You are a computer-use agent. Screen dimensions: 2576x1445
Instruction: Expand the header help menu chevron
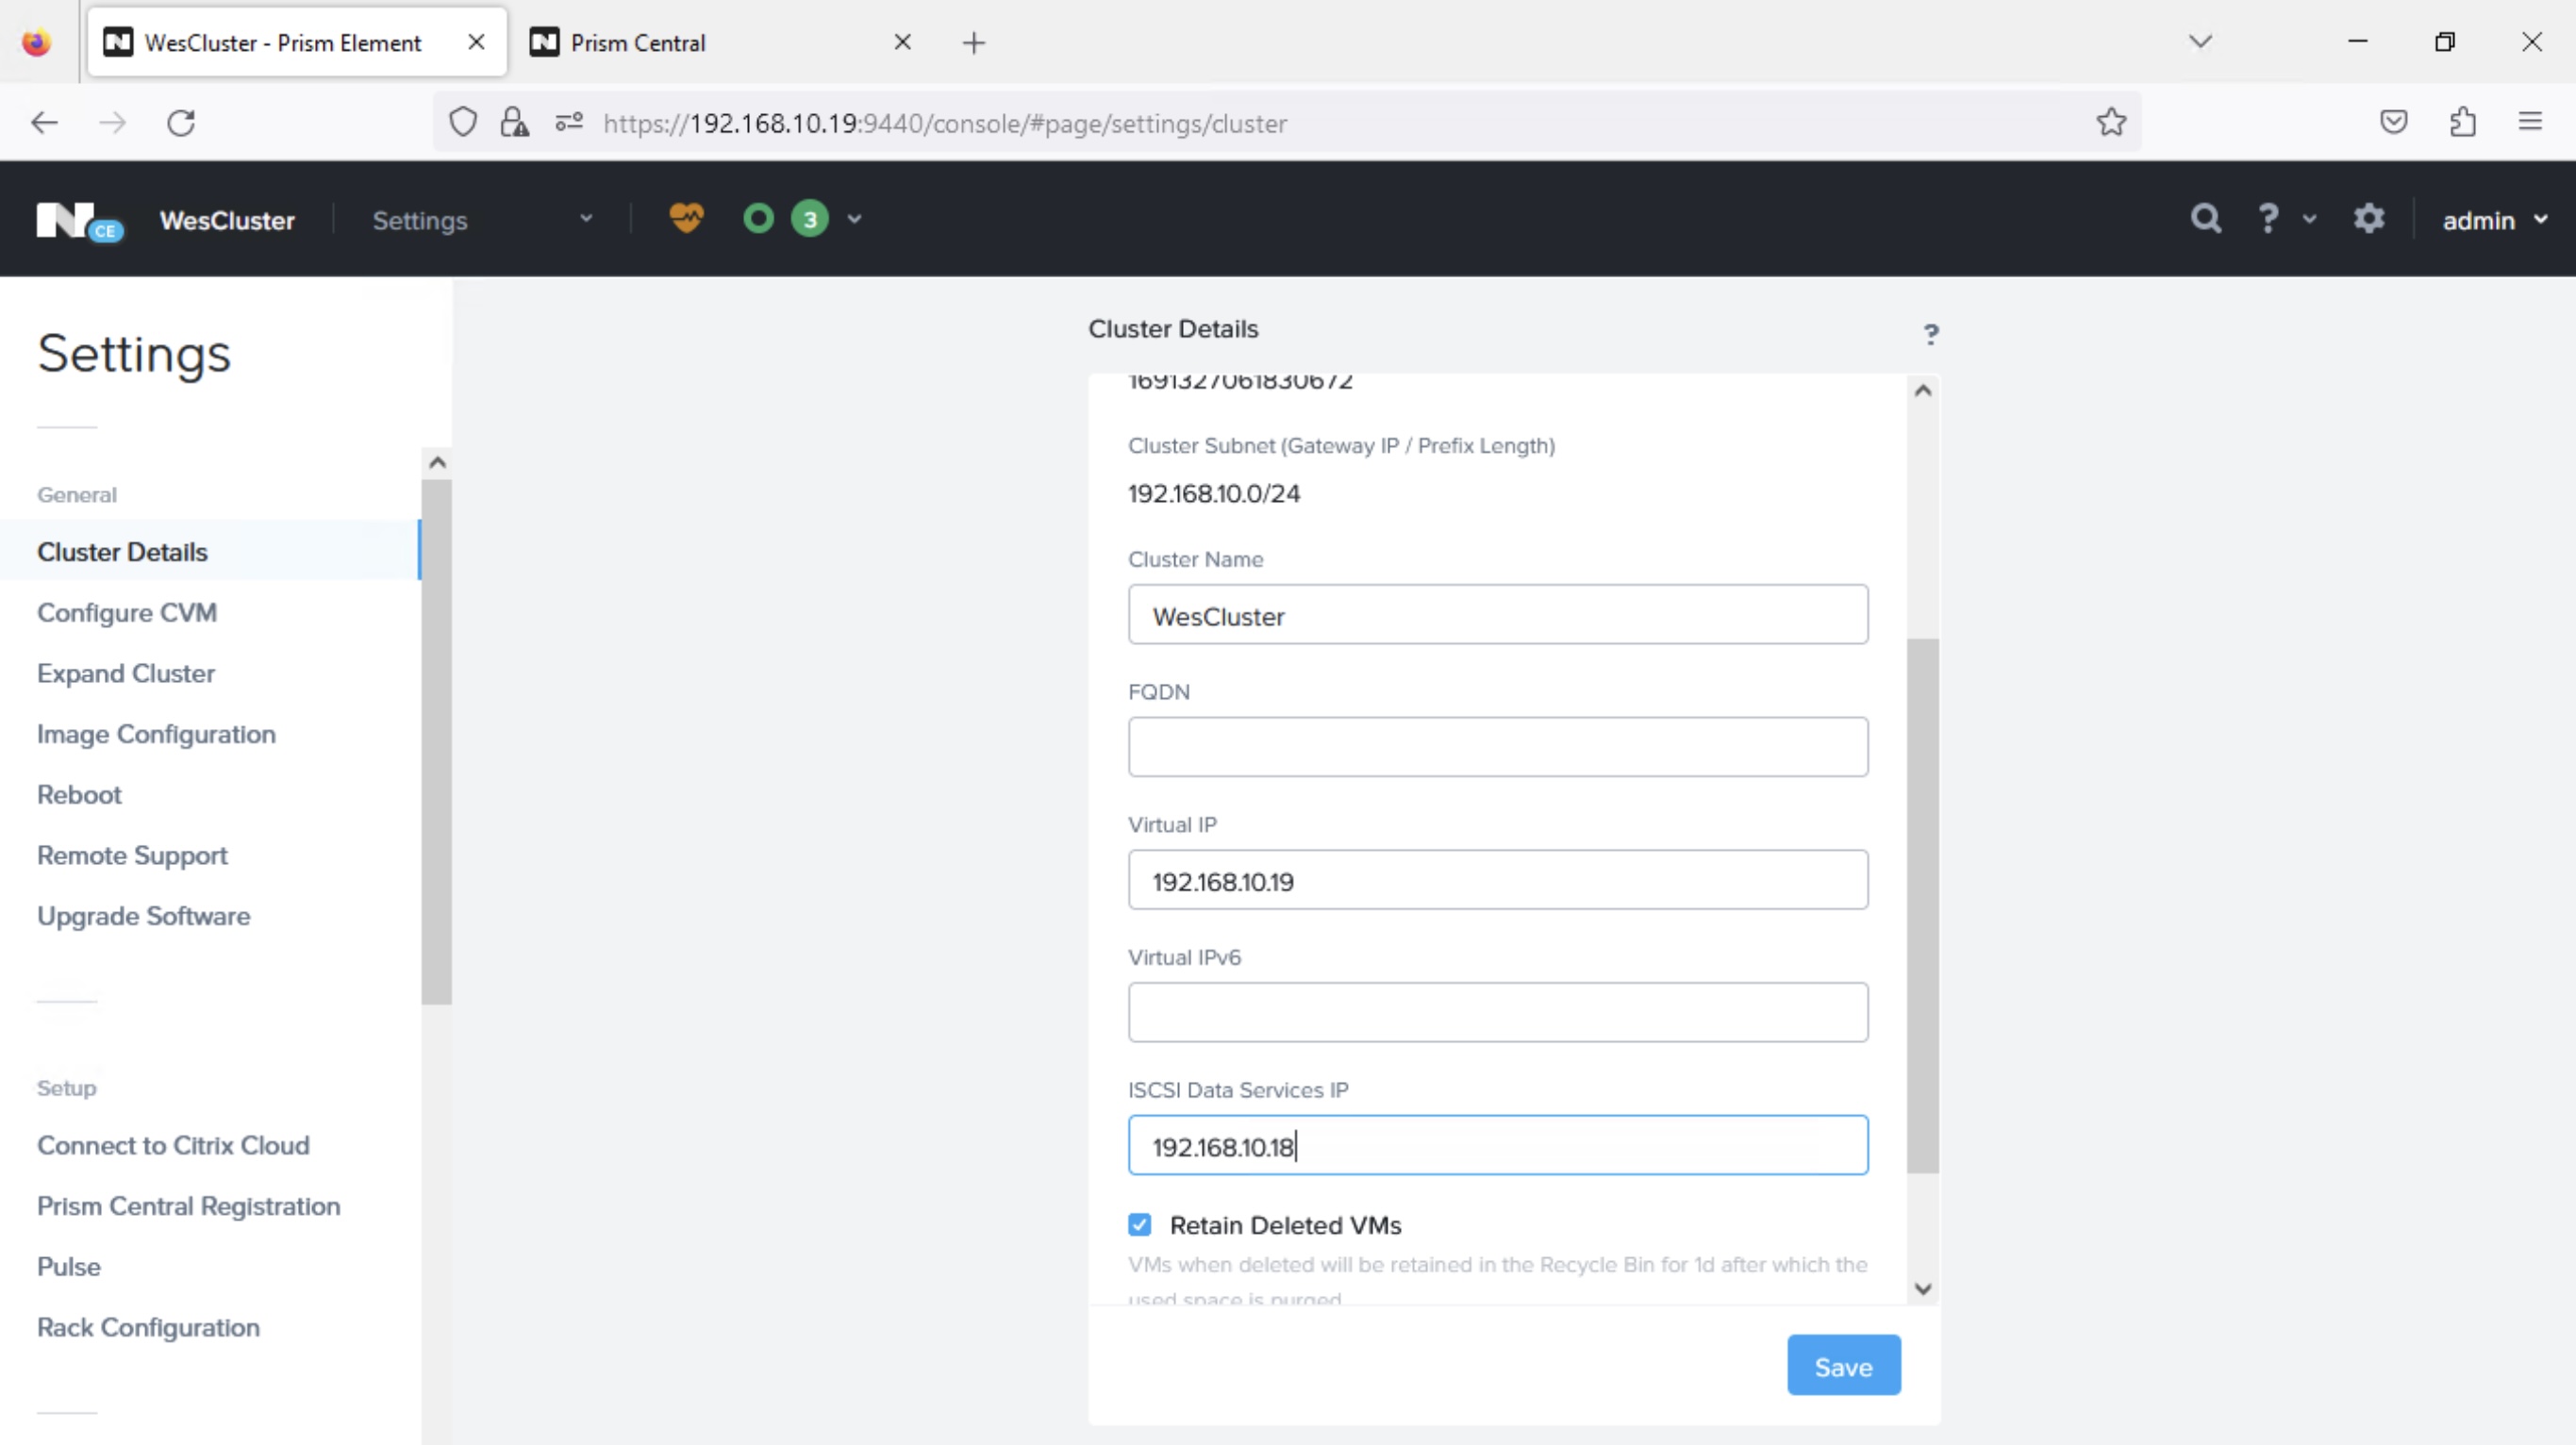[2309, 219]
